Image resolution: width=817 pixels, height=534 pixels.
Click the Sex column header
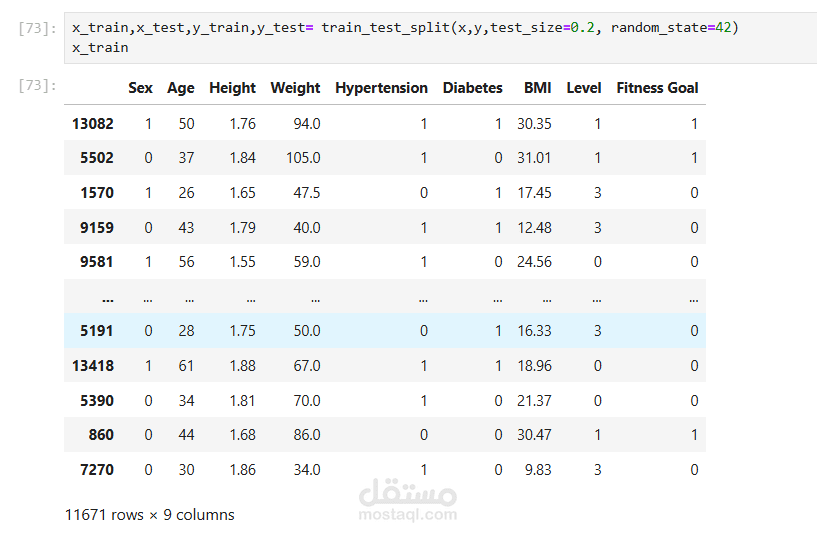[140, 88]
